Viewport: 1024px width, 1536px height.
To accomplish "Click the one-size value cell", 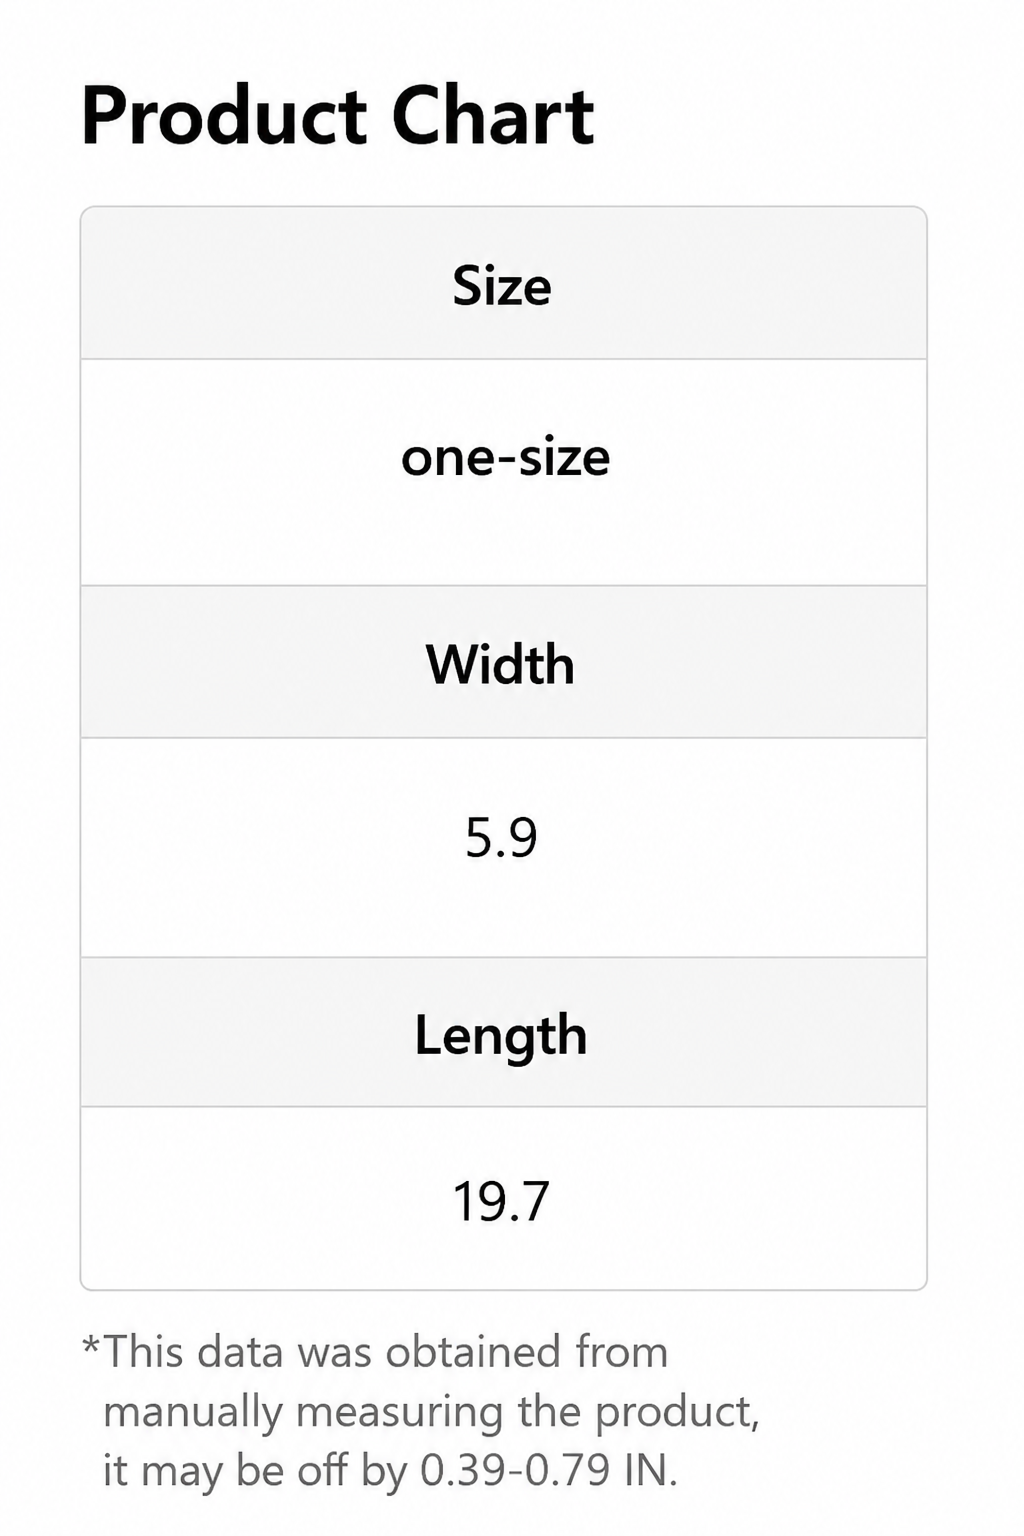I will click(503, 472).
